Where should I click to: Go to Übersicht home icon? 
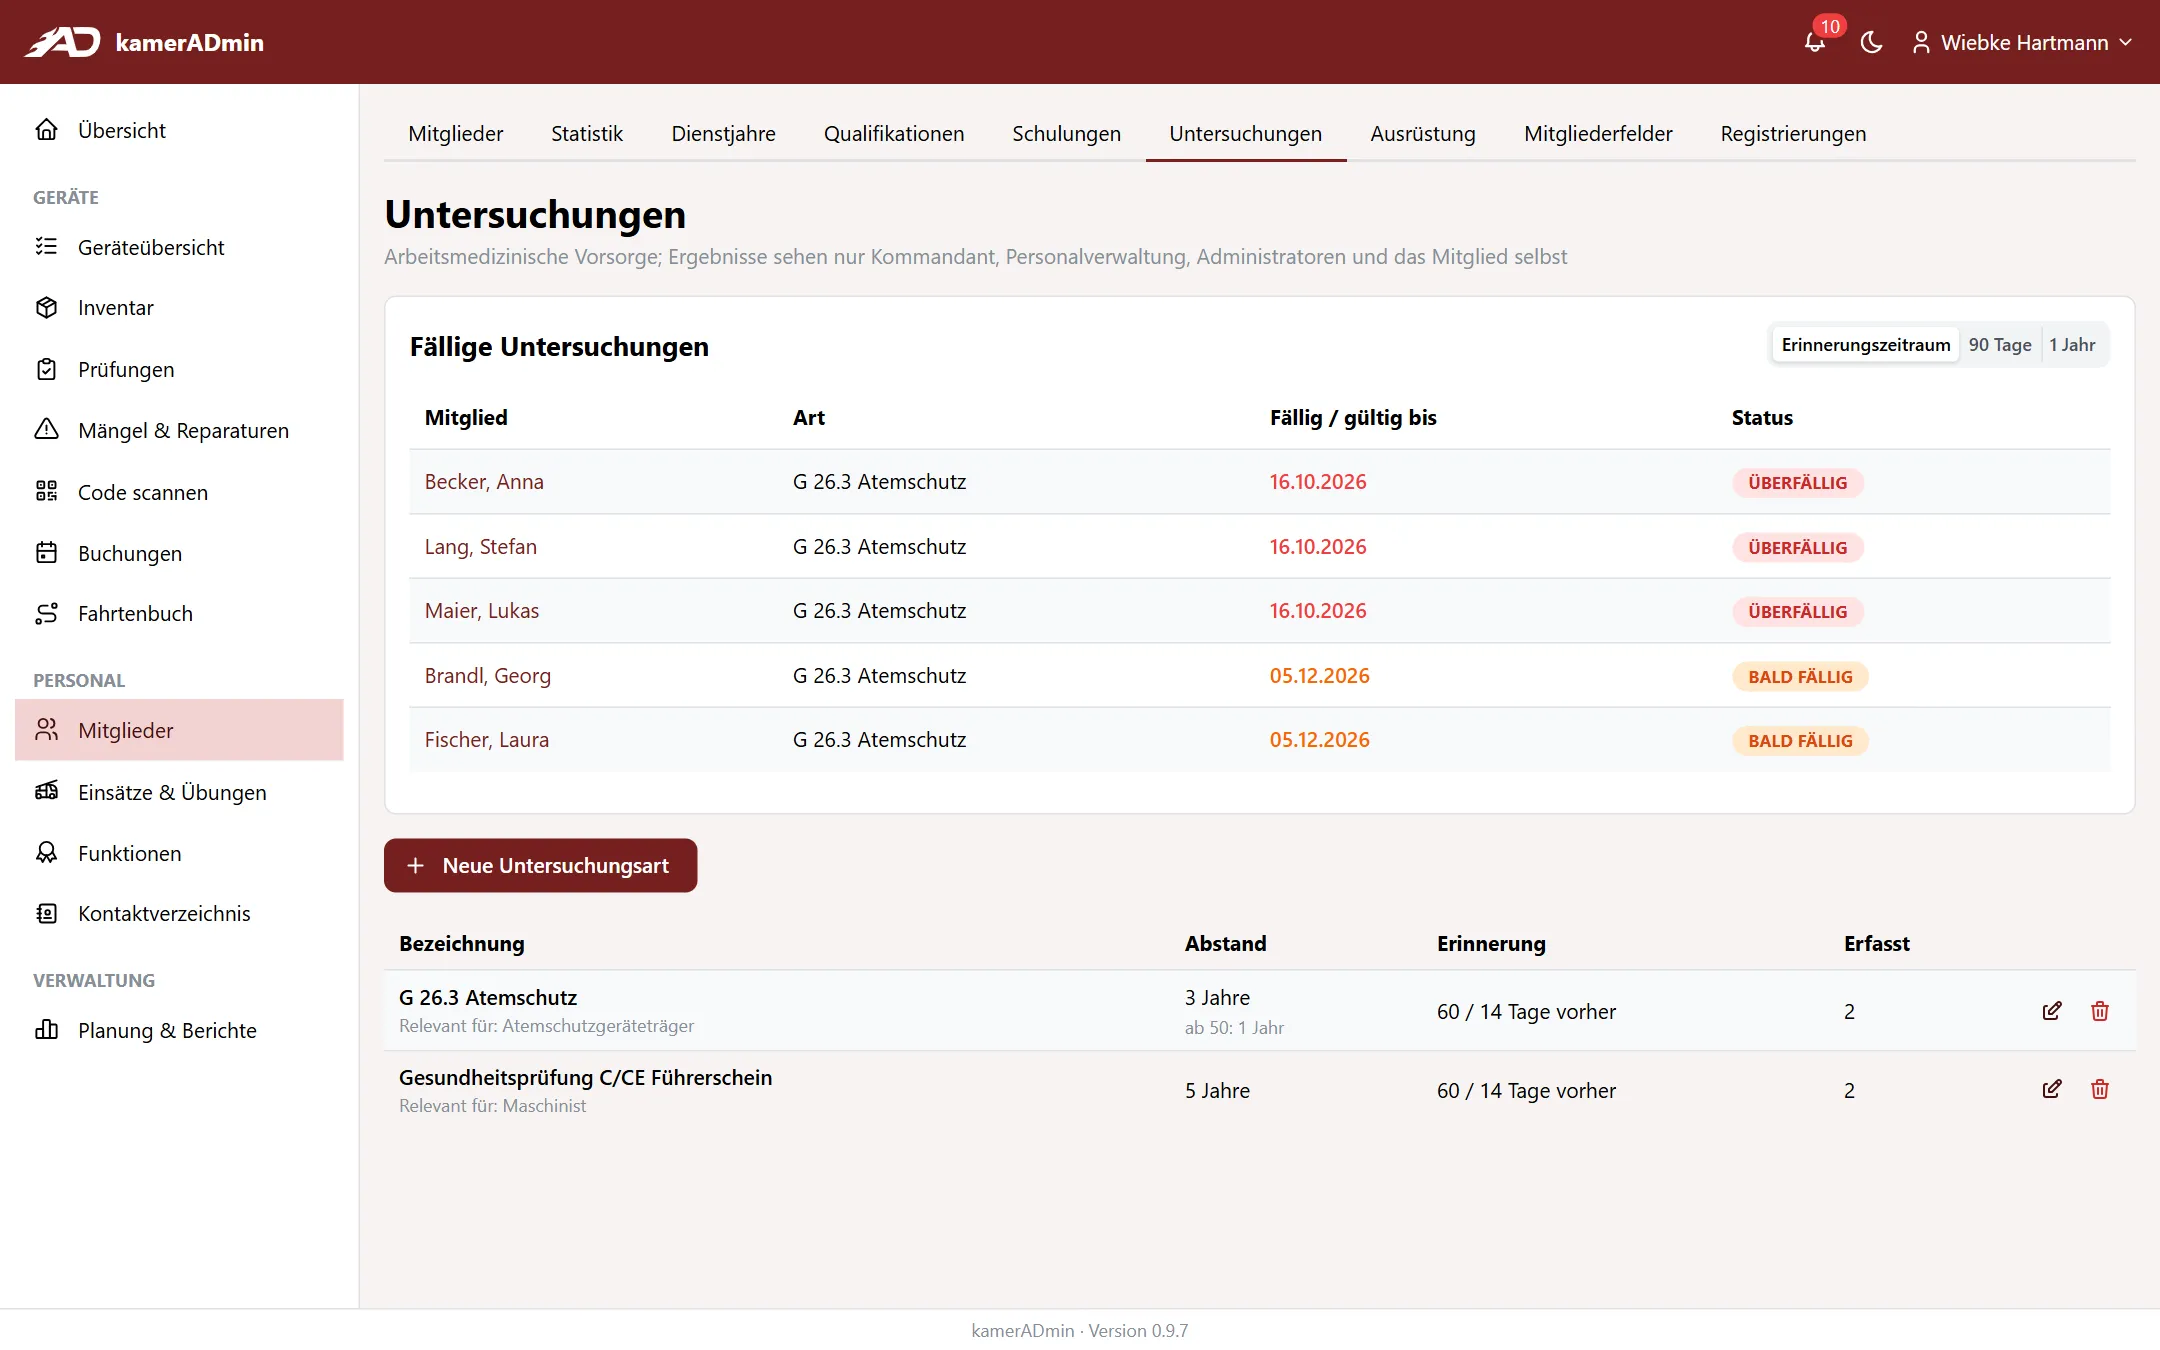tap(46, 130)
